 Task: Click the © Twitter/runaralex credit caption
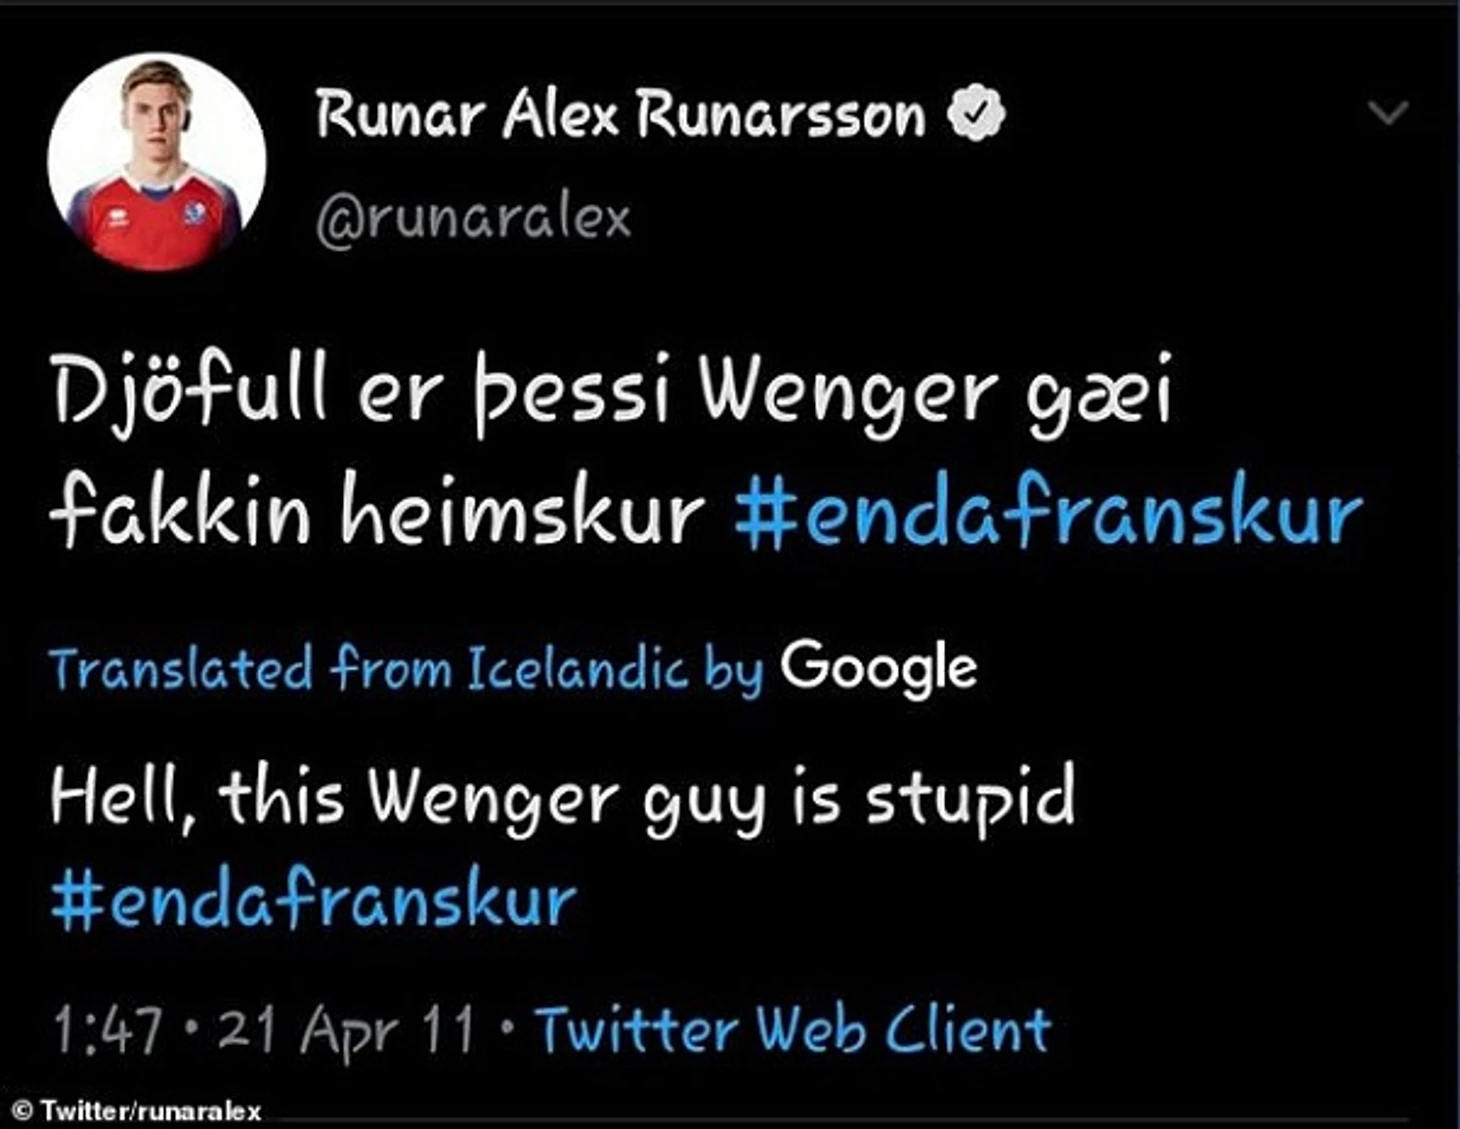tap(137, 1110)
